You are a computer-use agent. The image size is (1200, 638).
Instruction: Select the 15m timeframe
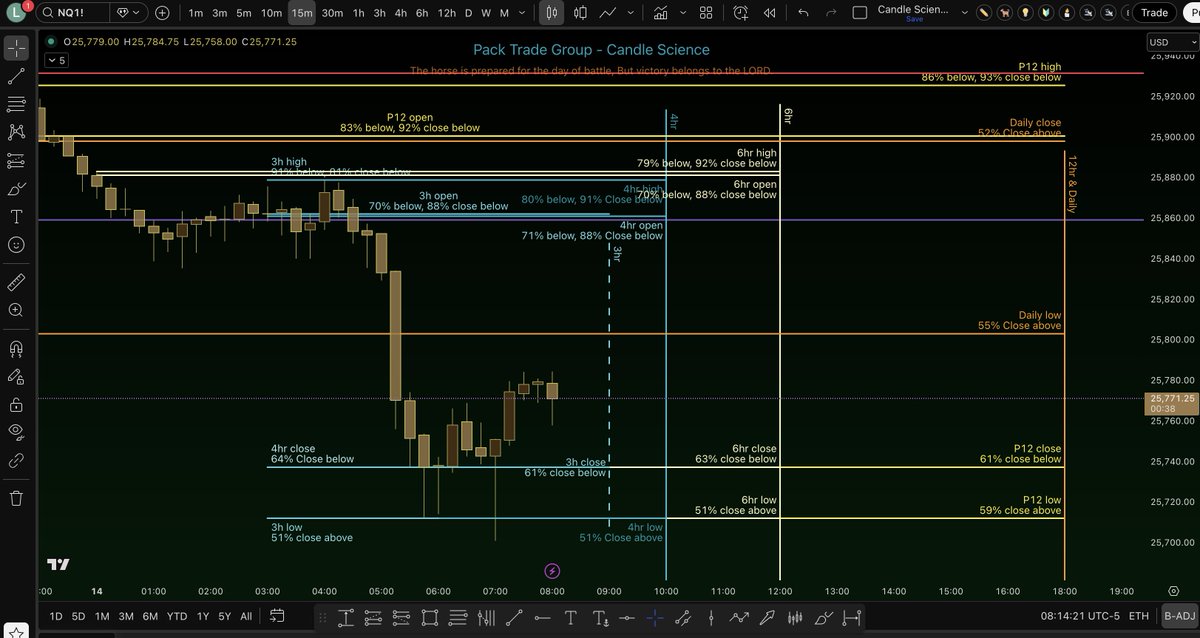click(301, 13)
